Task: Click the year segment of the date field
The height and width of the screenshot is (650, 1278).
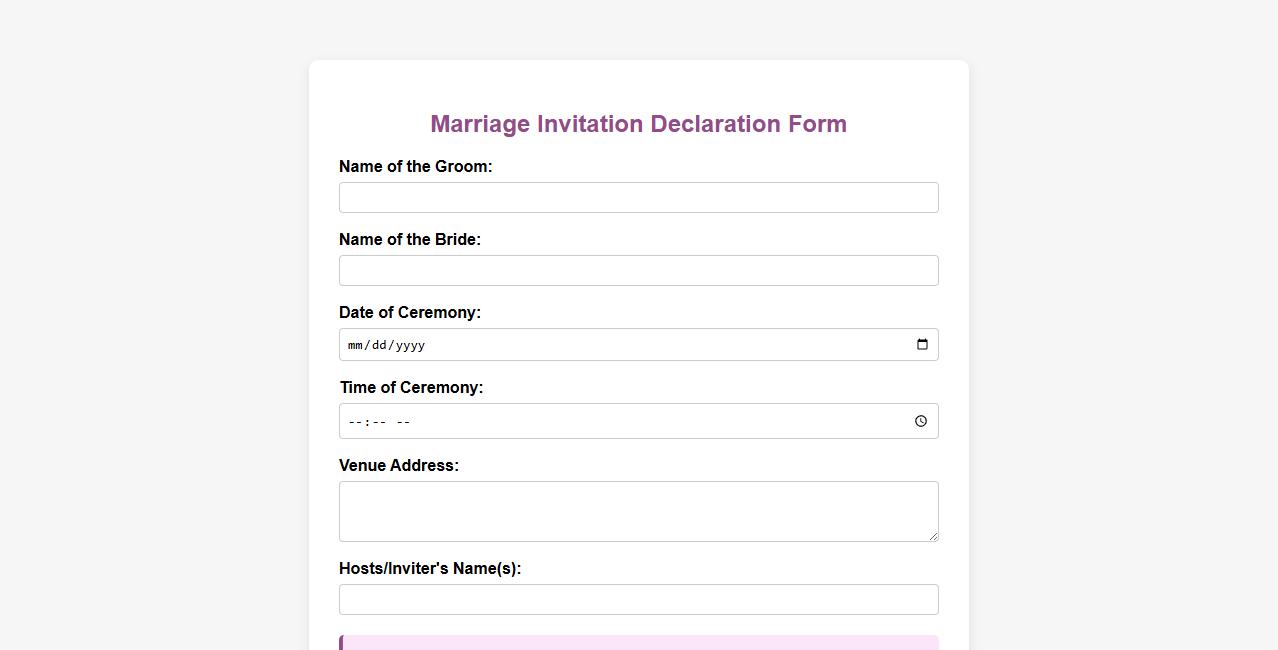Action: click(x=412, y=345)
